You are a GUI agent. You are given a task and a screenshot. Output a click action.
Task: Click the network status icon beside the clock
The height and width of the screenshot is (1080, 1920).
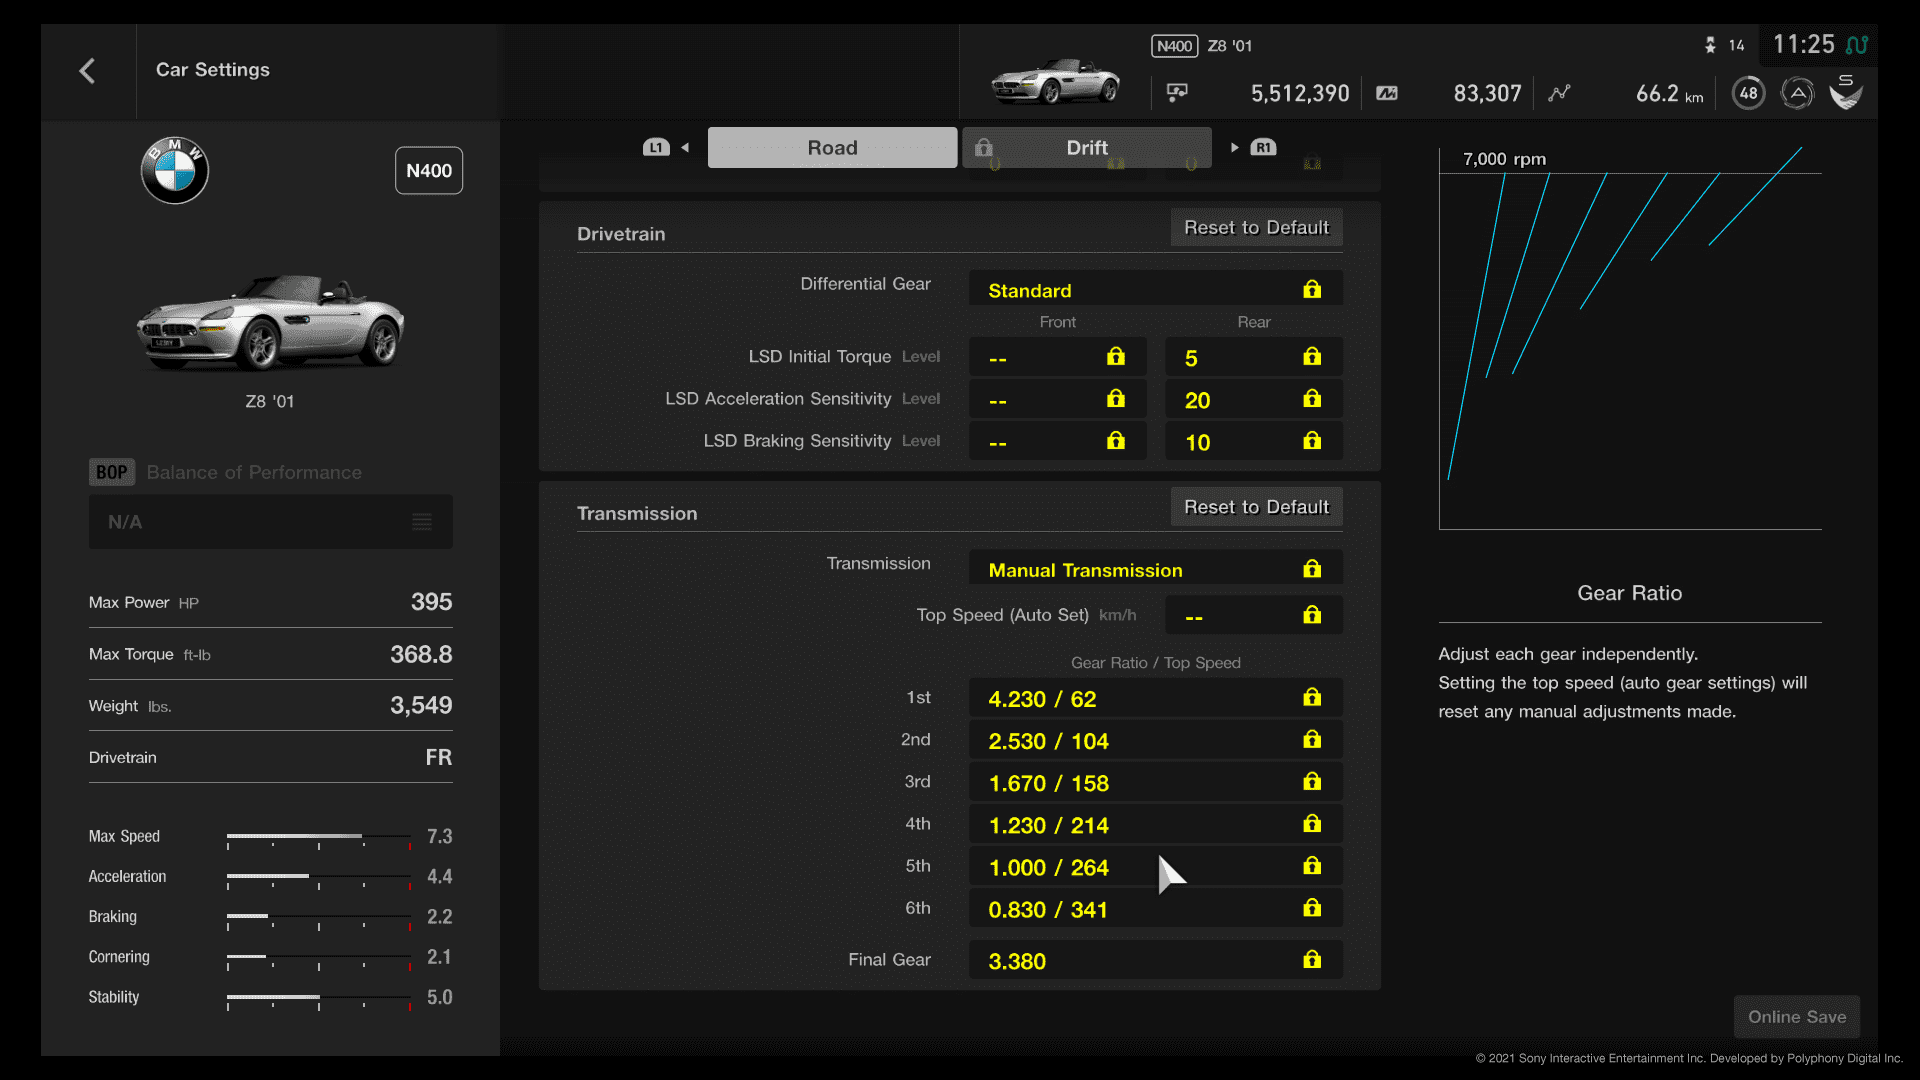click(x=1857, y=45)
